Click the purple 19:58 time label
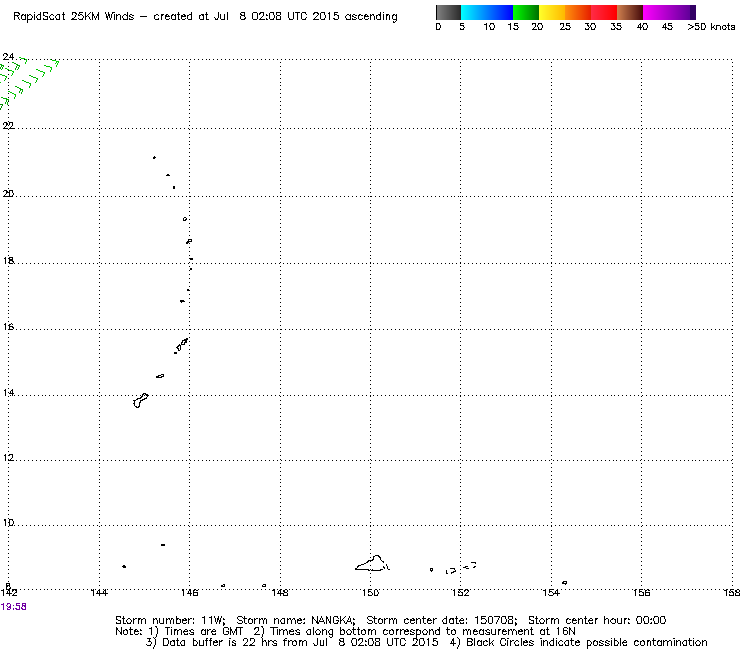Image resolution: width=740 pixels, height=650 pixels. pyautogui.click(x=14, y=607)
